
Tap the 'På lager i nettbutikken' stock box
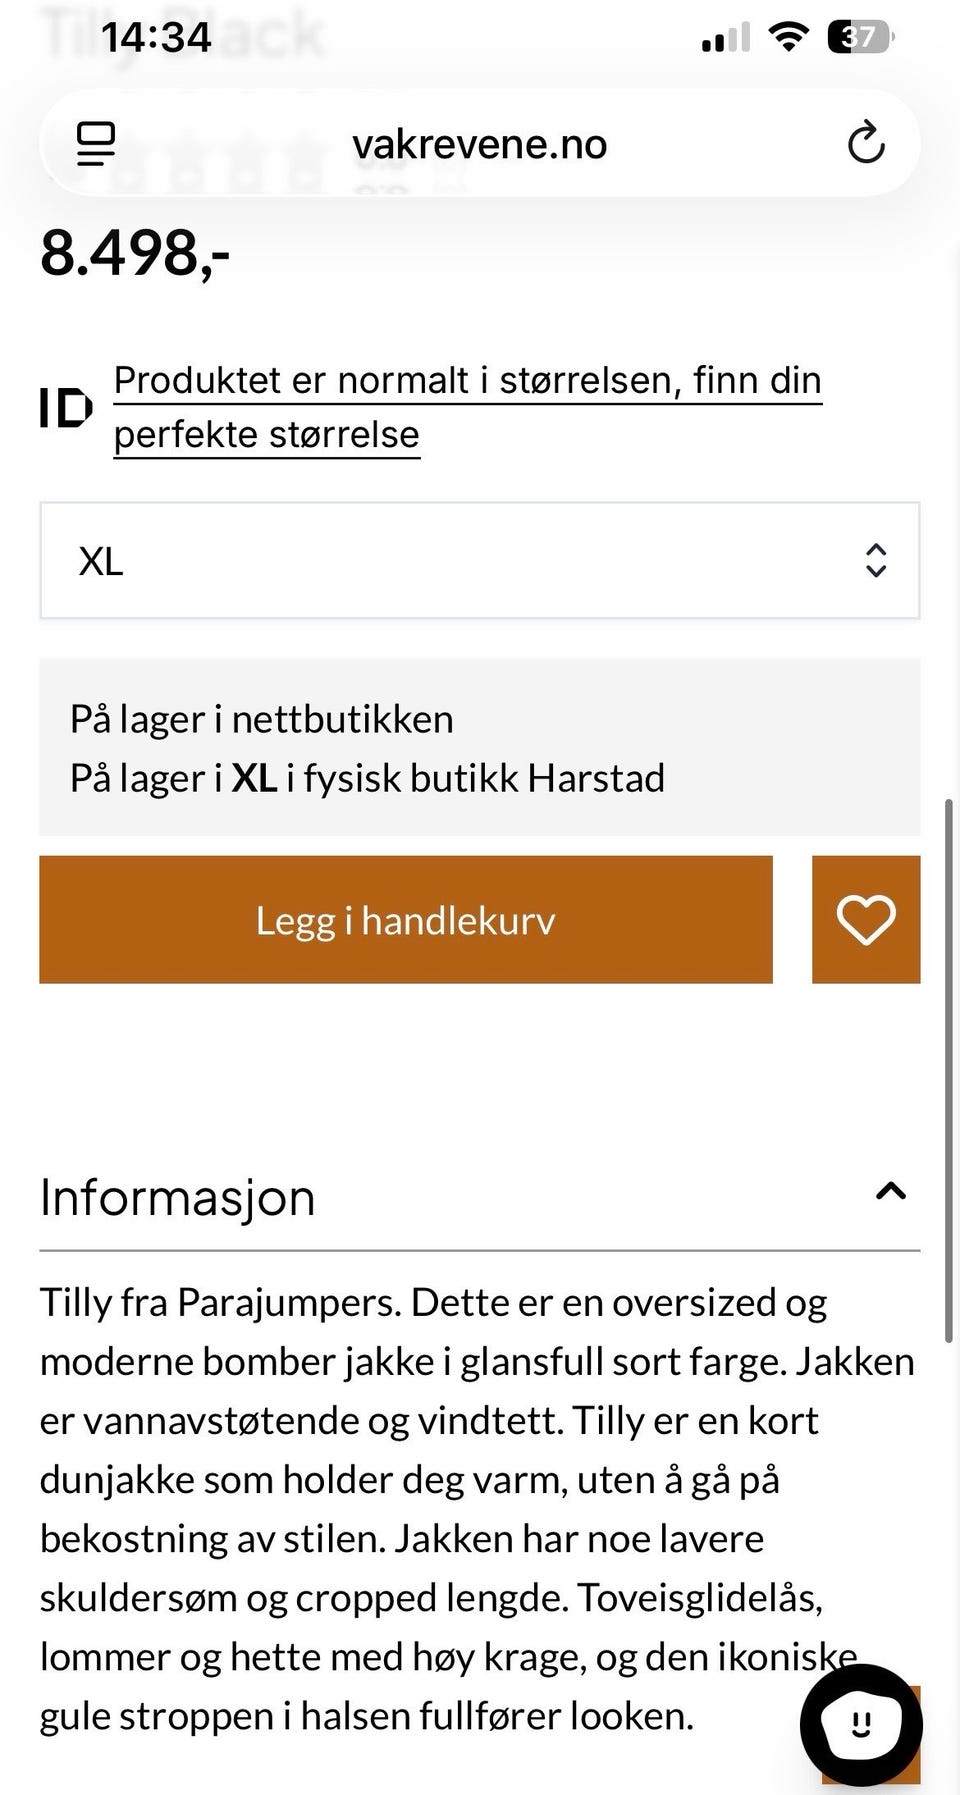[x=478, y=747]
